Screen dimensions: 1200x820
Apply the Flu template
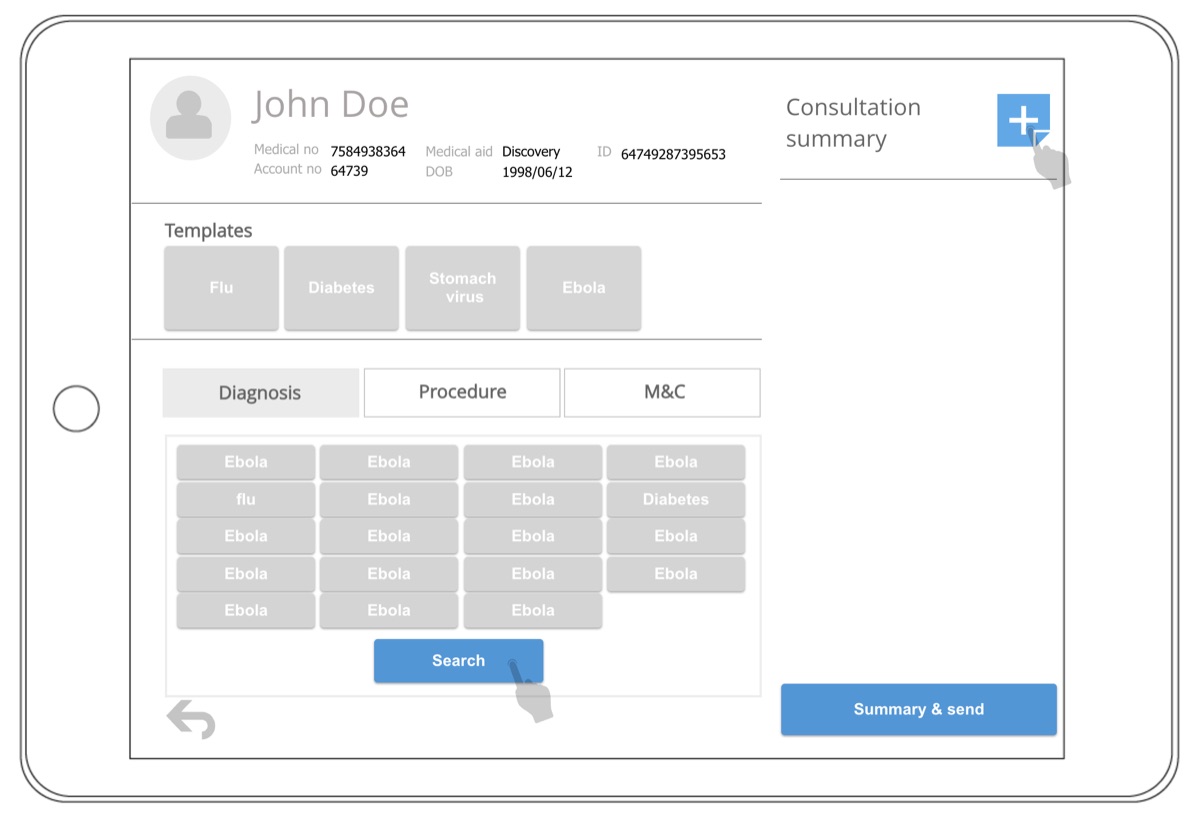[x=221, y=288]
